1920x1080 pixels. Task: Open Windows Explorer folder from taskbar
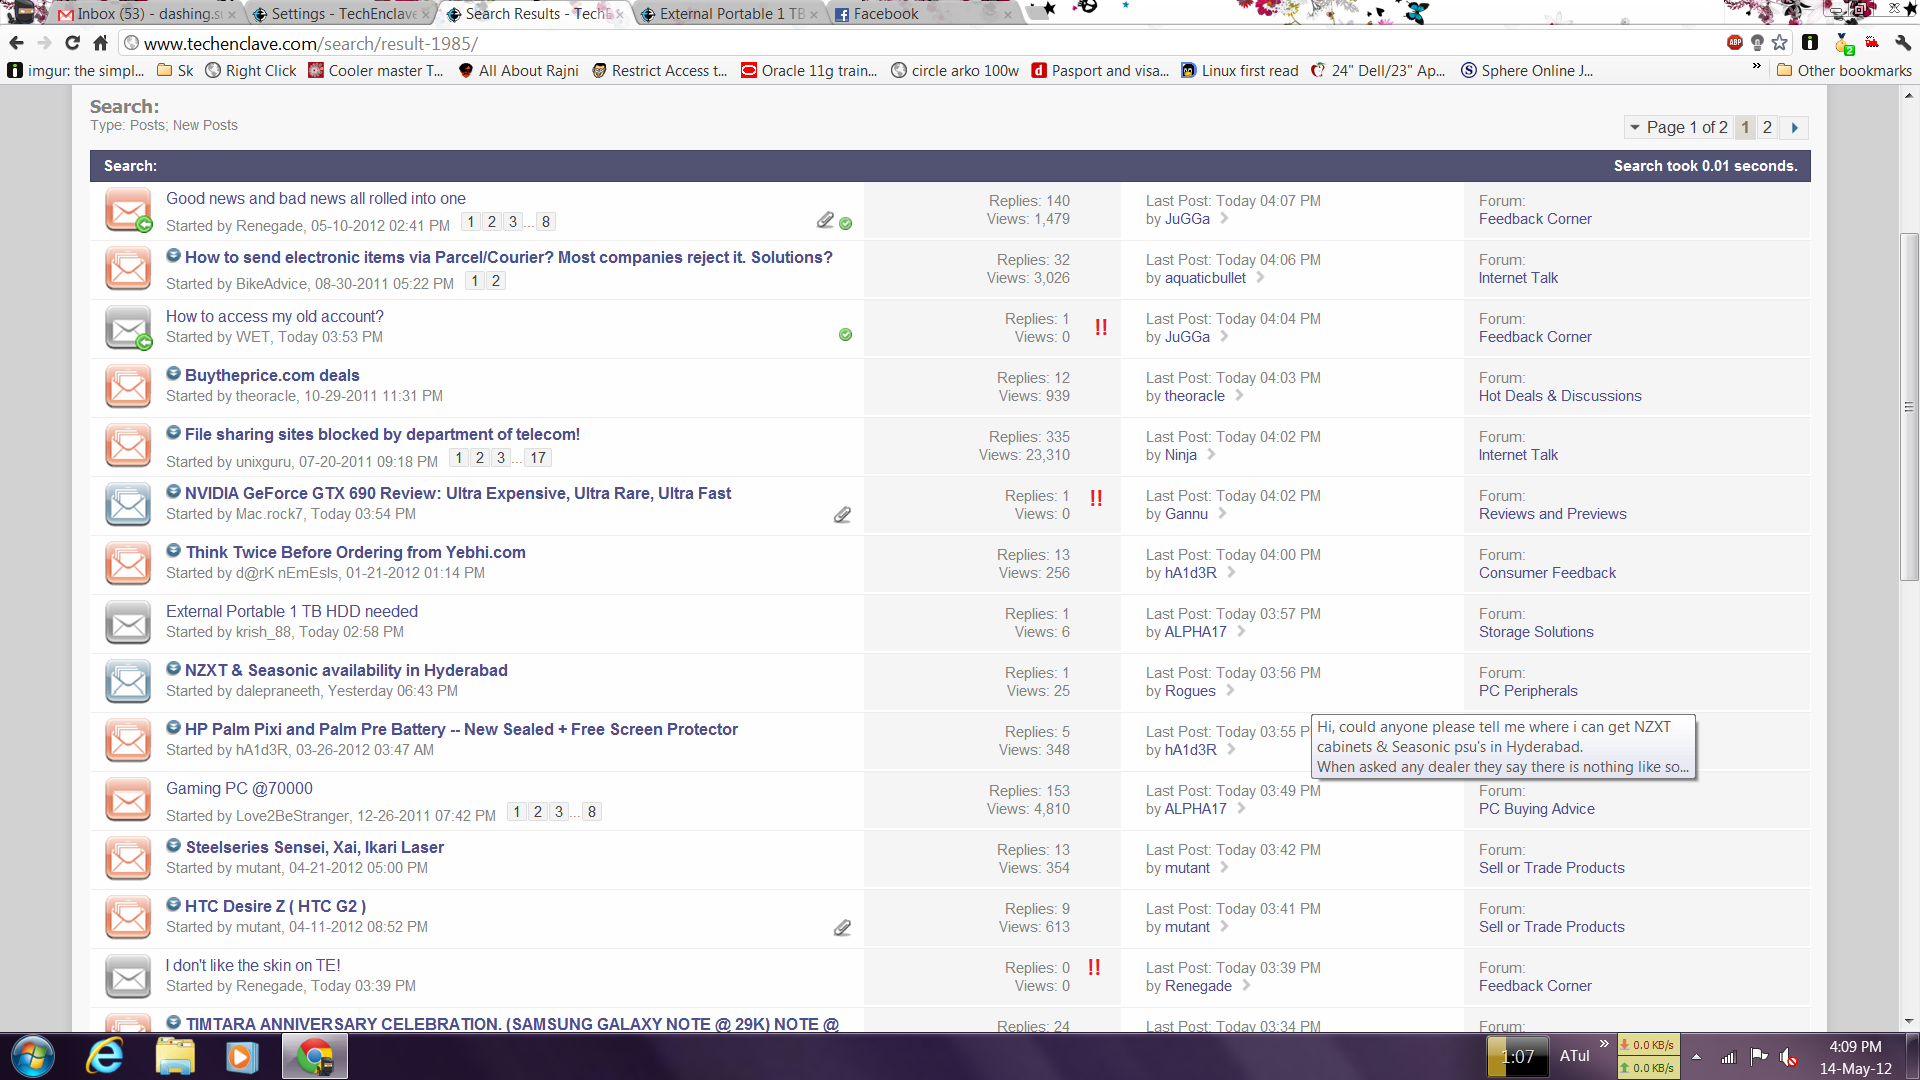pos(175,1056)
